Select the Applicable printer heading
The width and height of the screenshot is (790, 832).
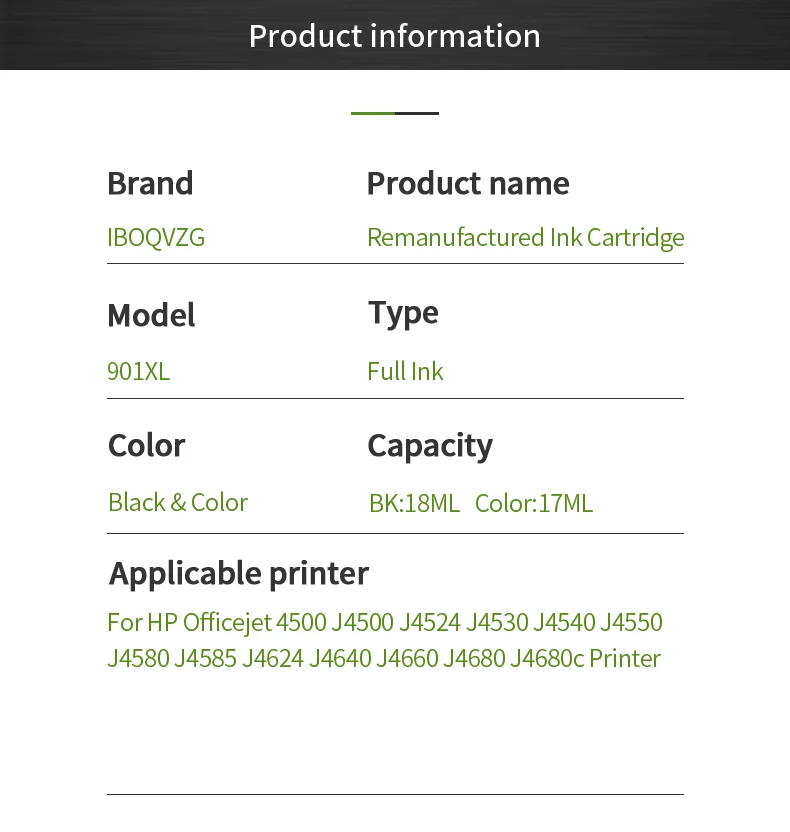click(x=239, y=574)
